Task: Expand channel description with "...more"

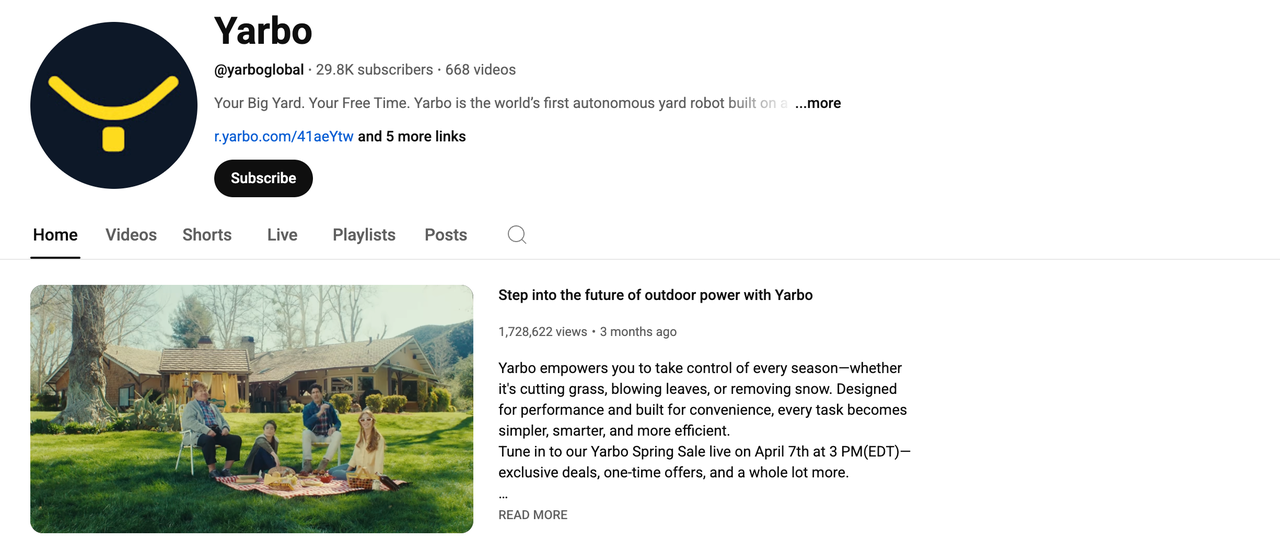Action: (x=818, y=103)
